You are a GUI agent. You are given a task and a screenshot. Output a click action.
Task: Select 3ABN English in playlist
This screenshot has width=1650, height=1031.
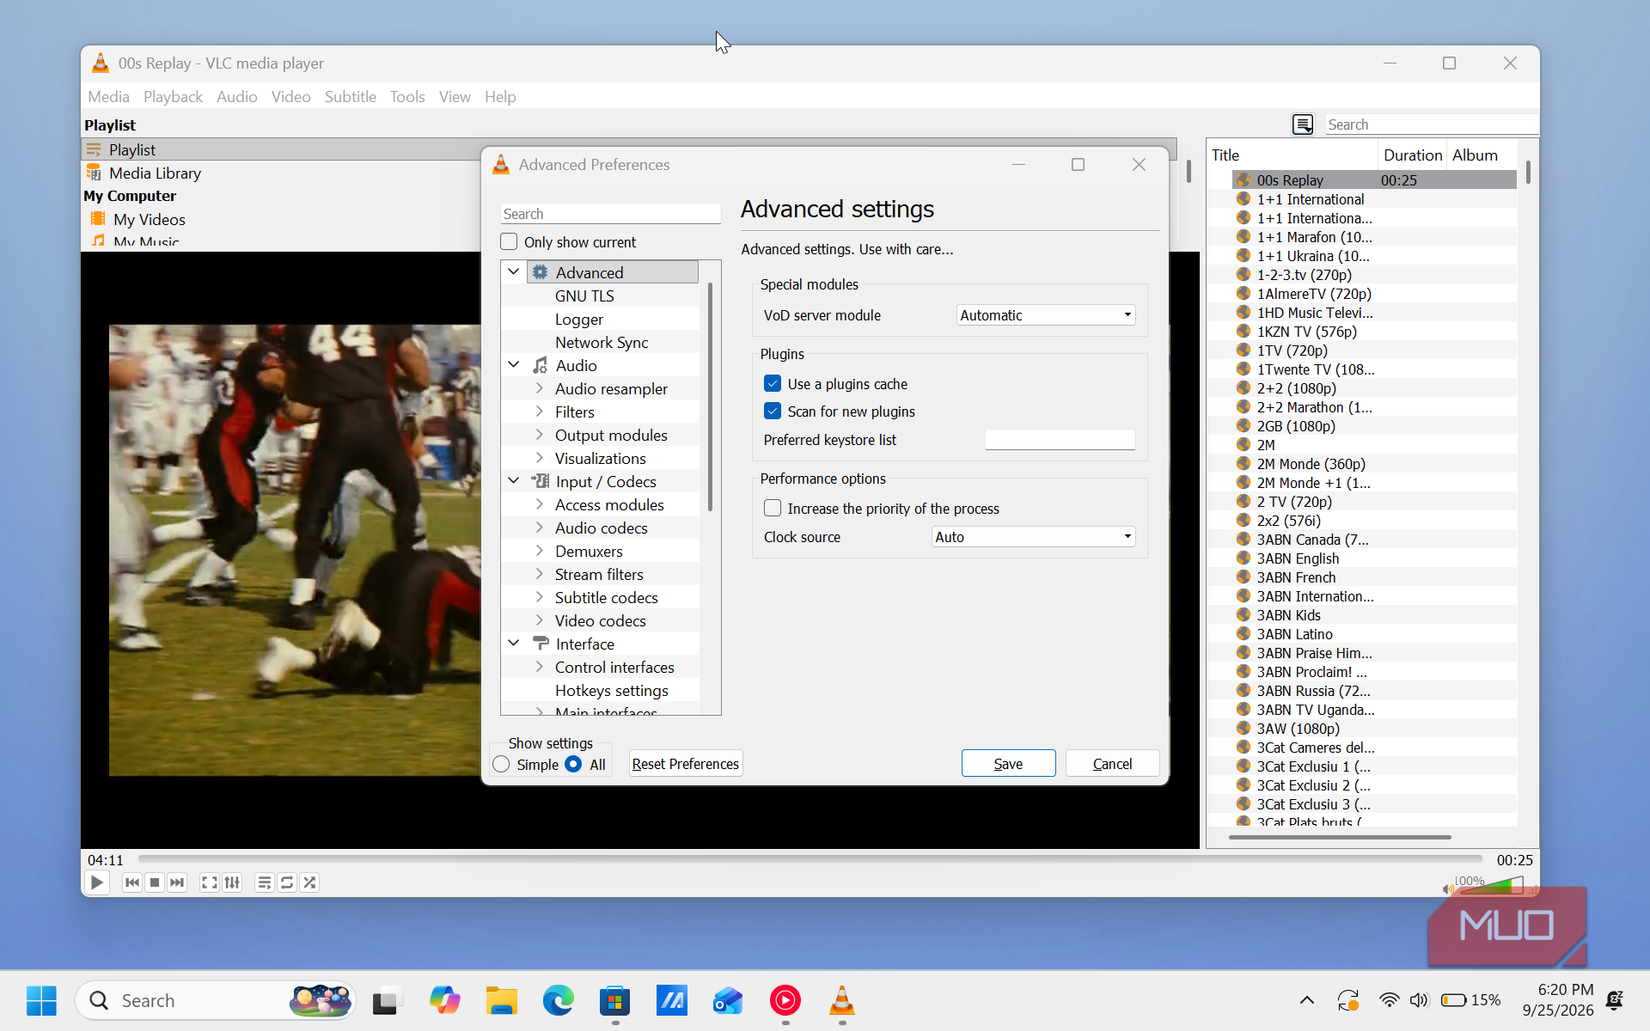point(1297,559)
